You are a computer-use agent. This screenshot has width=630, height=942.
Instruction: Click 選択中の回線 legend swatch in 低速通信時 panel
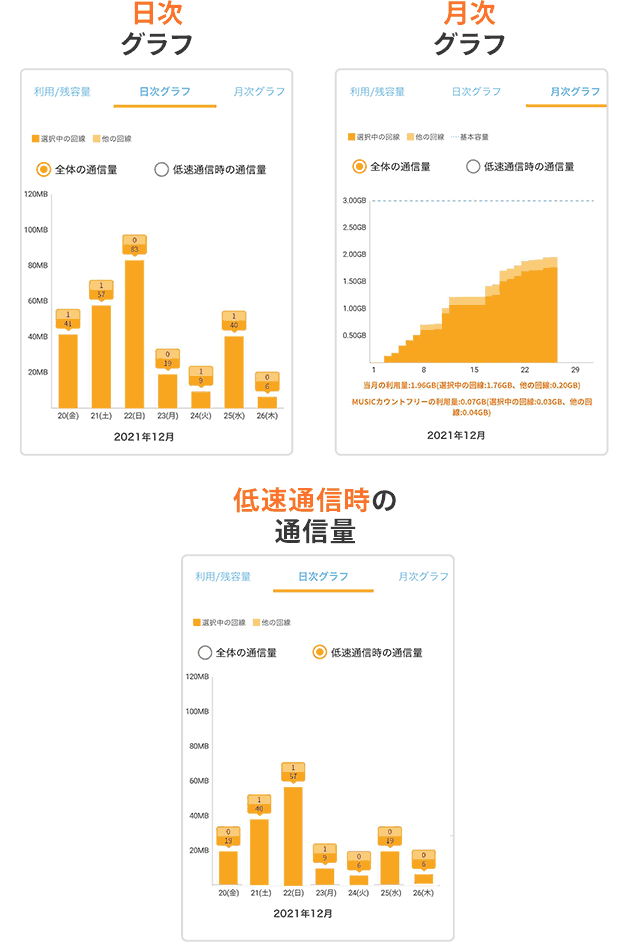click(196, 622)
